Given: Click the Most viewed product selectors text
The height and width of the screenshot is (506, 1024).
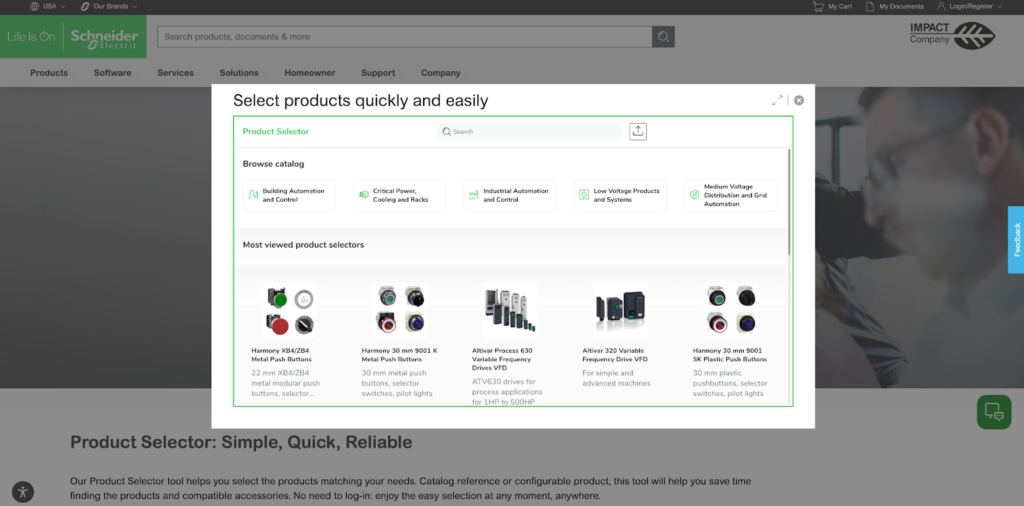Looking at the screenshot, I should pyautogui.click(x=304, y=245).
